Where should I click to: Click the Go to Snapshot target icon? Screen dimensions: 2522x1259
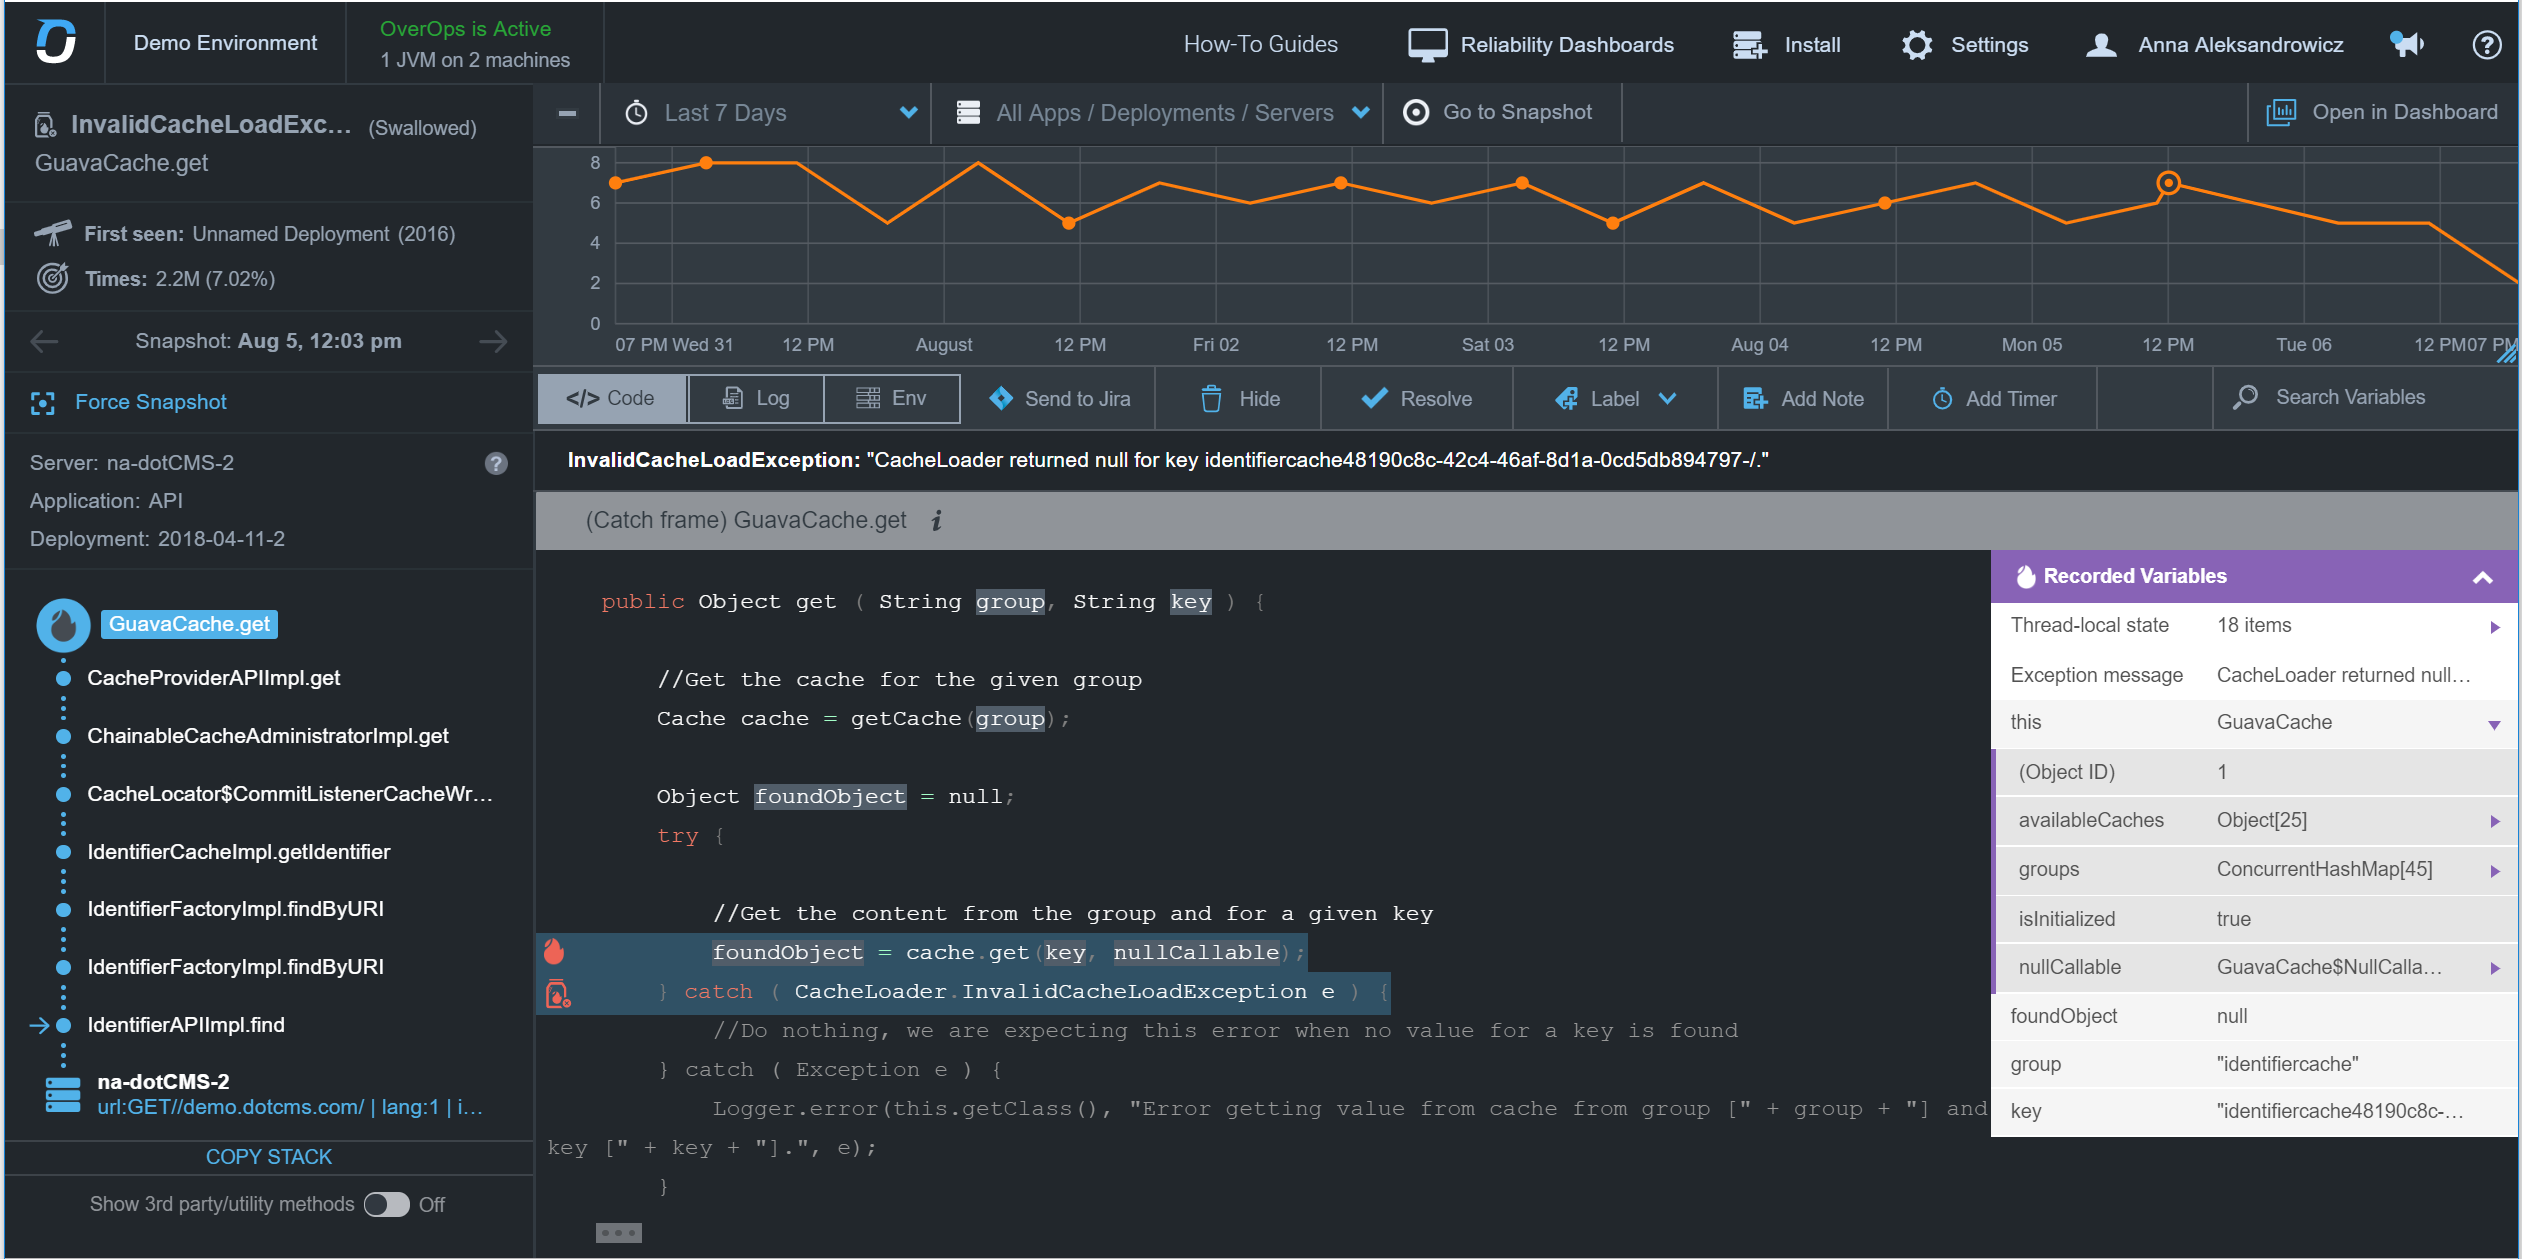(1415, 112)
